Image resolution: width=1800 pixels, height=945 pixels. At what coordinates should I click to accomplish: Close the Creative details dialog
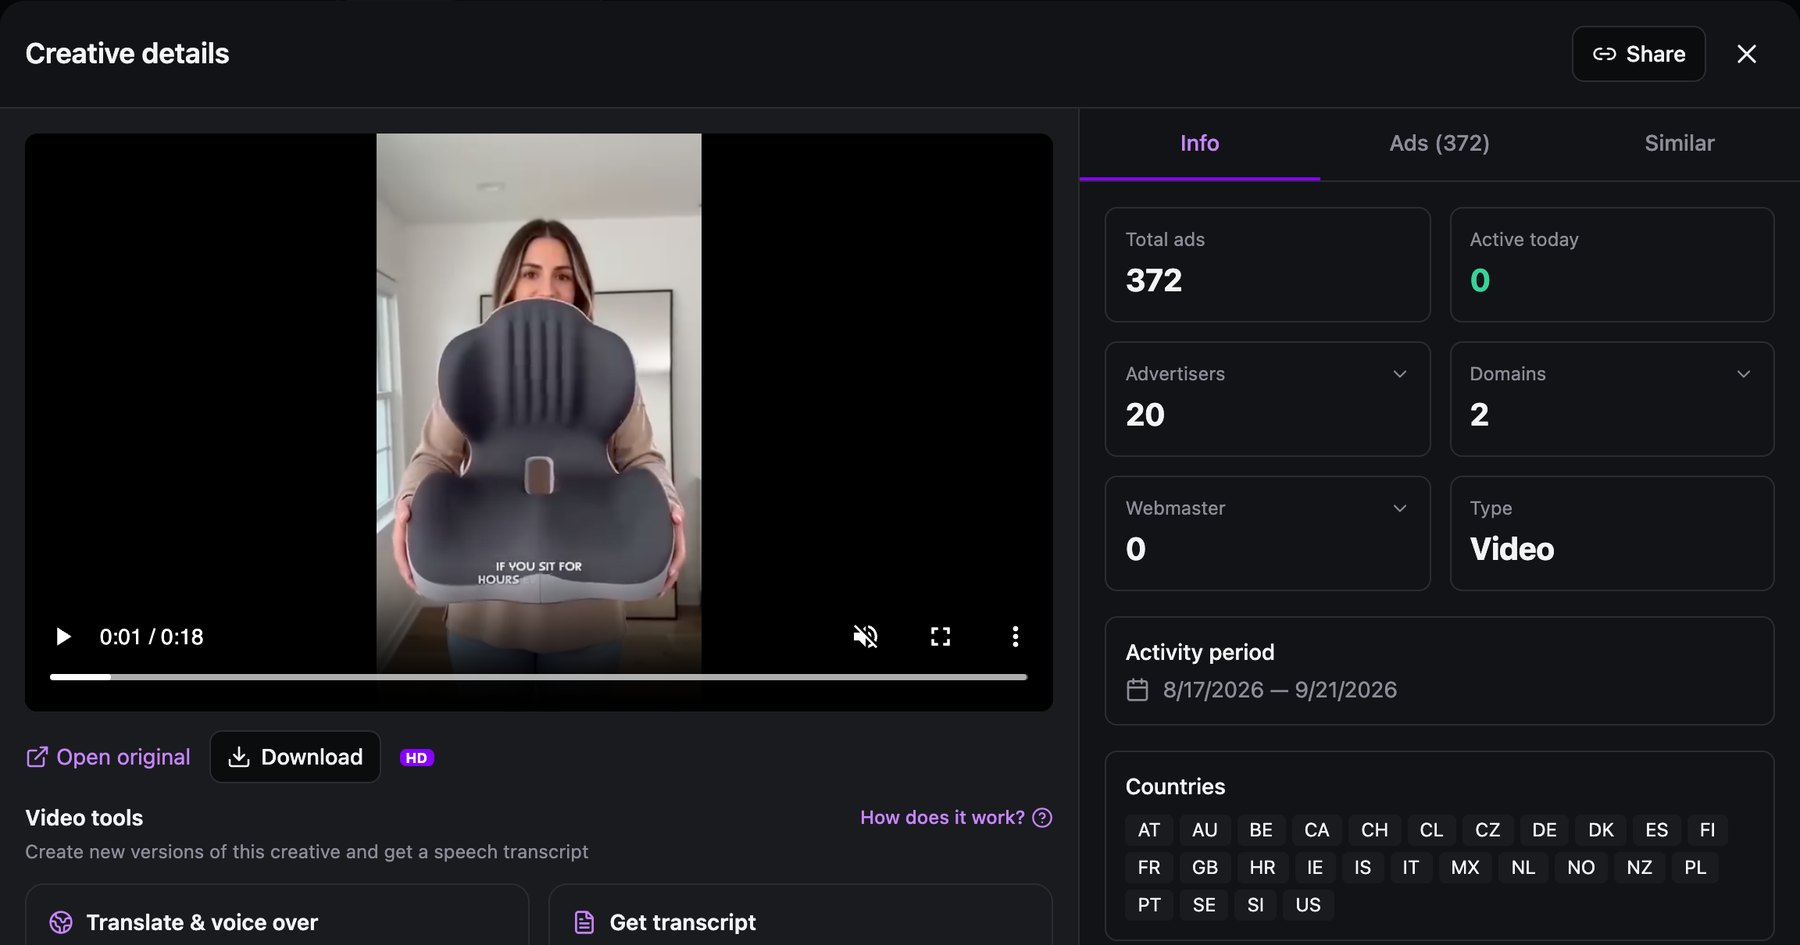pyautogui.click(x=1746, y=54)
